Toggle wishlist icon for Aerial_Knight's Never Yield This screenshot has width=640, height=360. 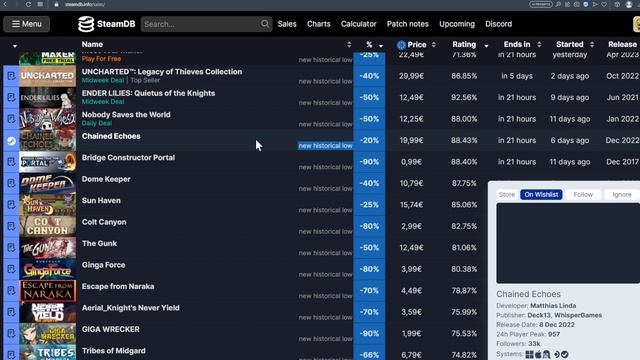point(11,312)
